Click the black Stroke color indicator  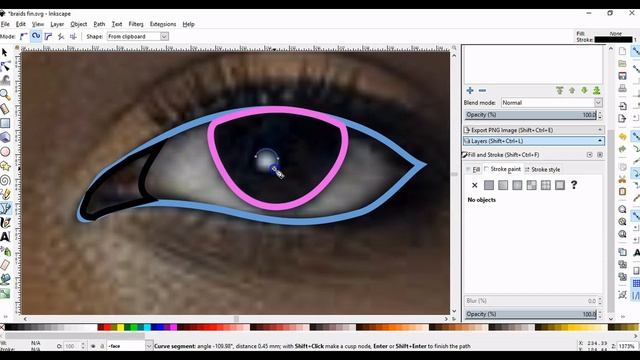point(613,40)
